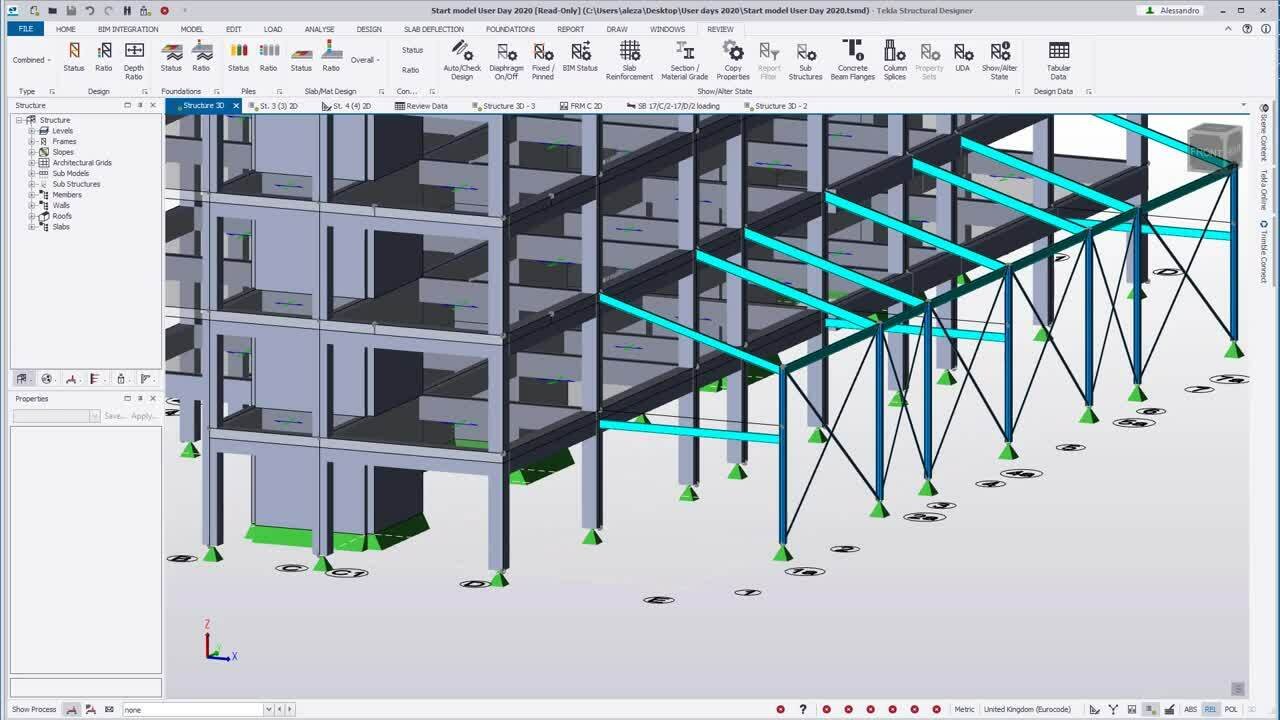Open the Combined type dropdown
The image size is (1280, 720).
click(30, 60)
